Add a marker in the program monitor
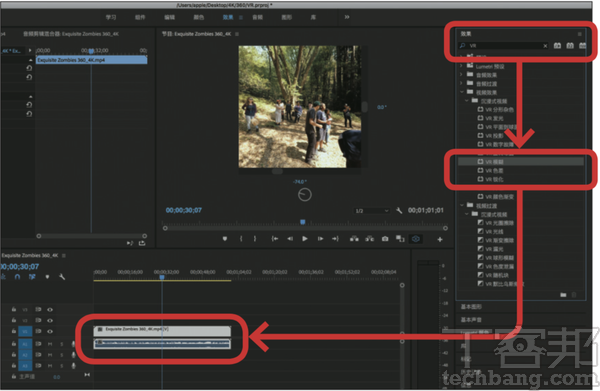Viewport: 600px width, 391px height. pos(225,239)
